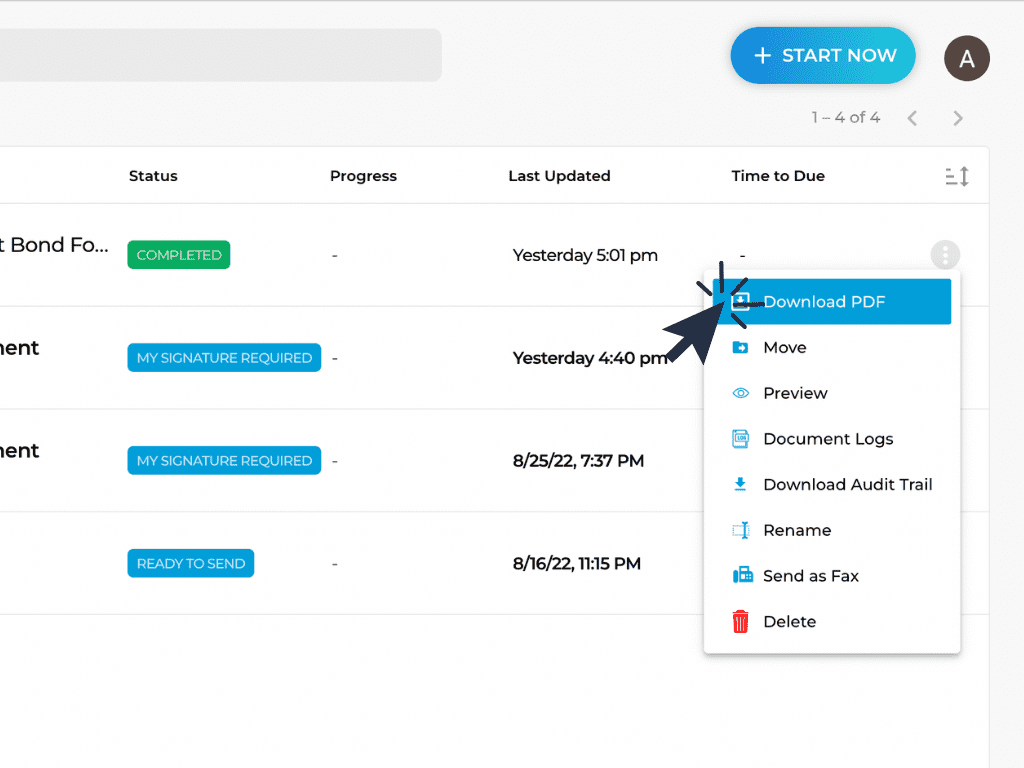The image size is (1024, 768).
Task: Open account menu via A avatar
Action: (967, 58)
